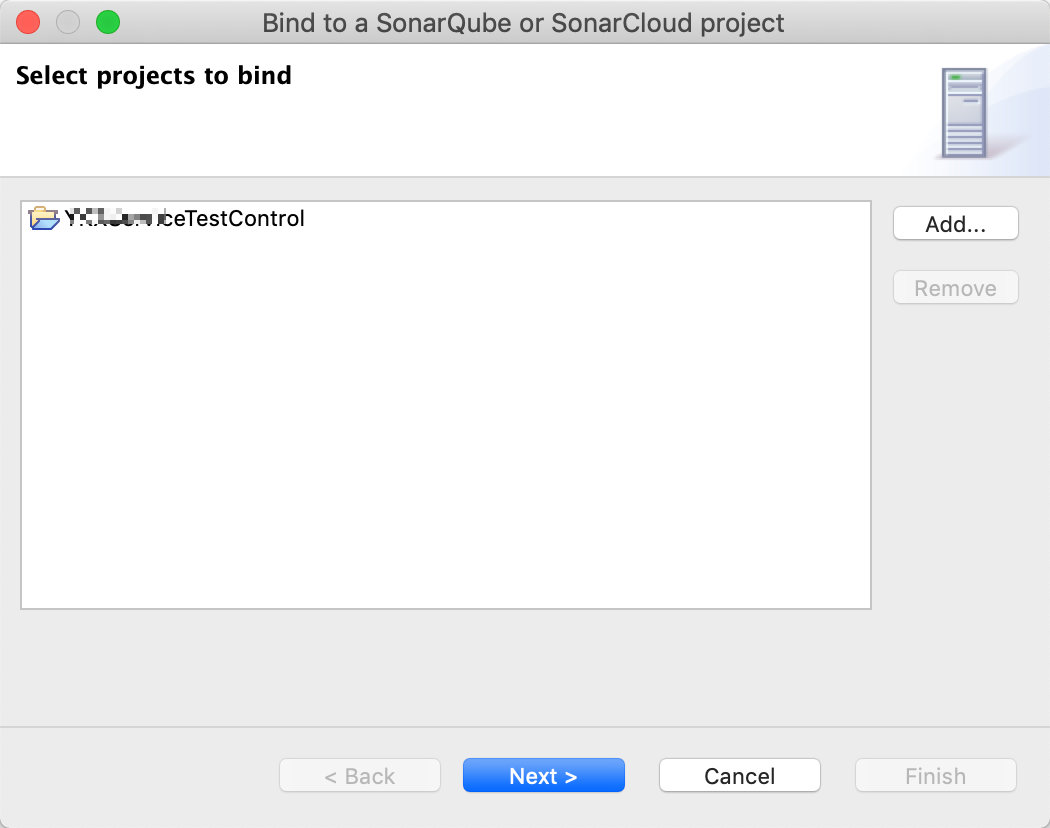The width and height of the screenshot is (1050, 828).
Task: Click the disabled "Finish" button
Action: 935,776
